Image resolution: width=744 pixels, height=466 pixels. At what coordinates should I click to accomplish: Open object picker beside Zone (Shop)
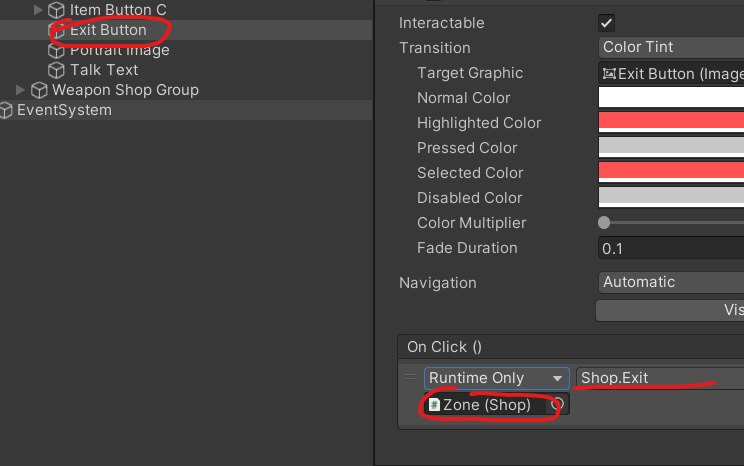coord(558,405)
